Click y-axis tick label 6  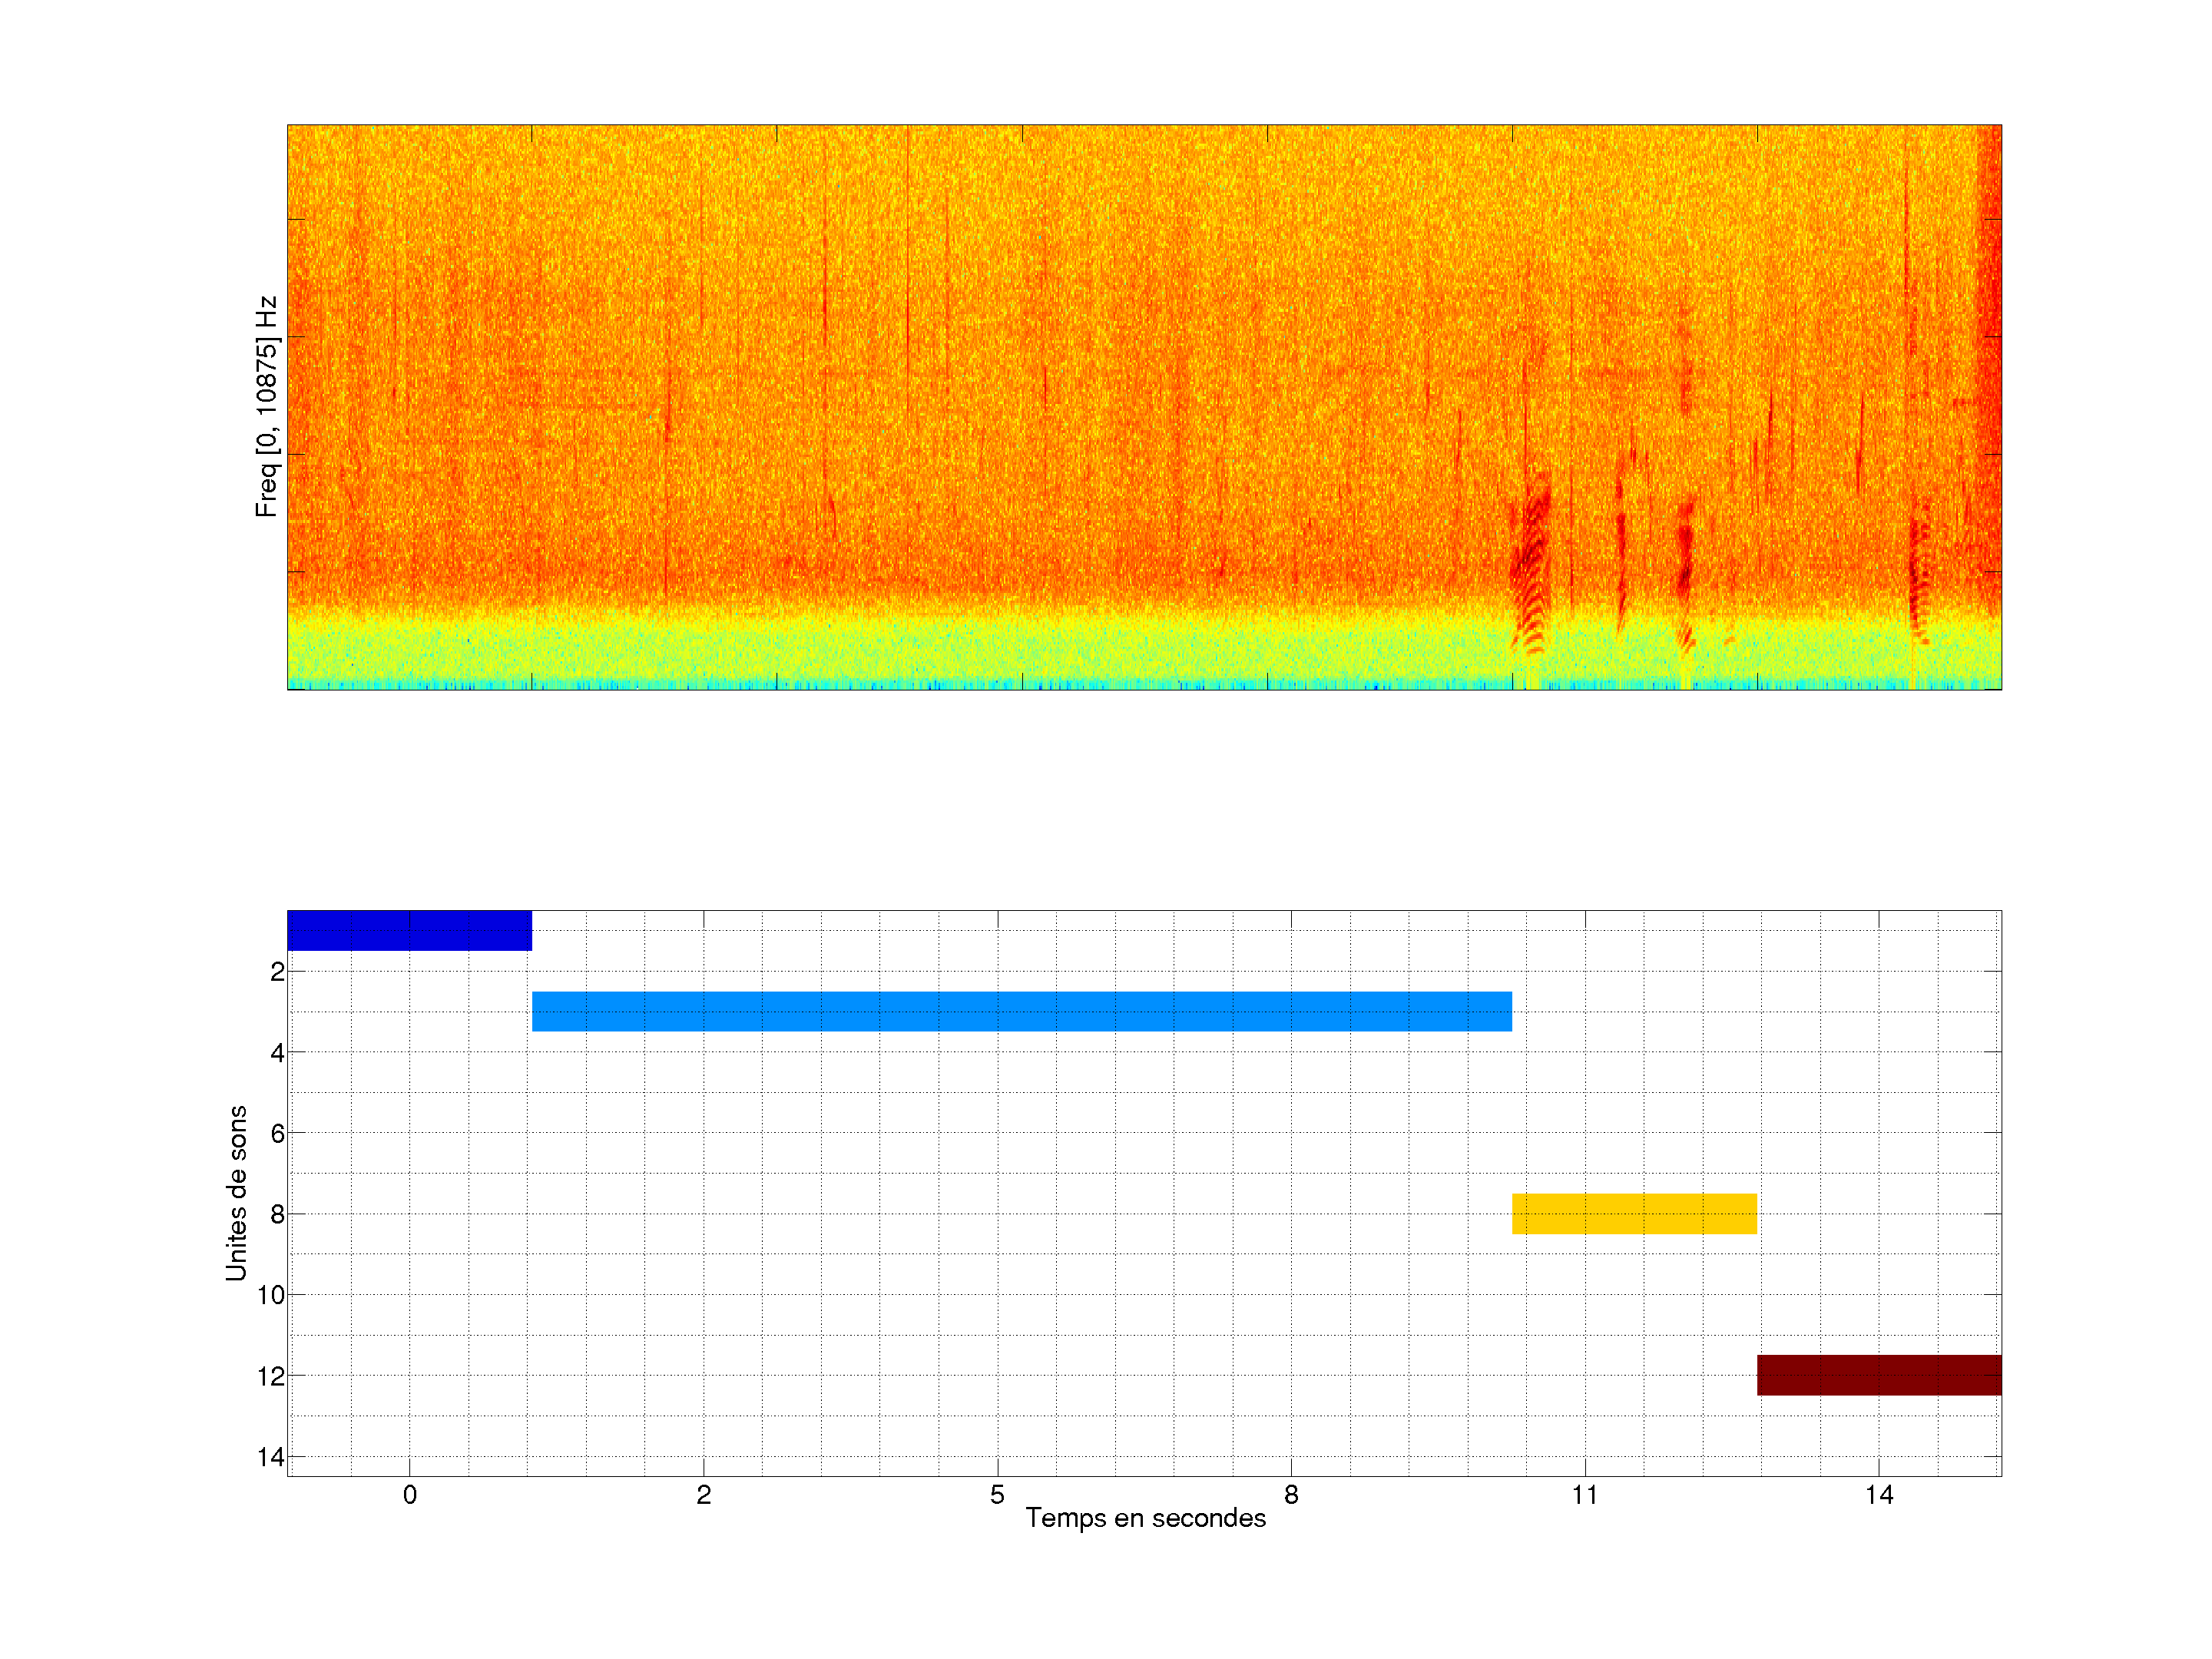[277, 1133]
